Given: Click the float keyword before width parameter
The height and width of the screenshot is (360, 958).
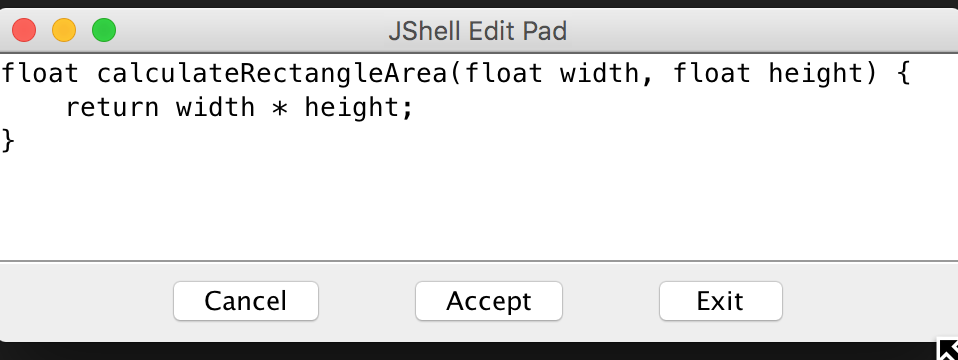Looking at the screenshot, I should (504, 74).
